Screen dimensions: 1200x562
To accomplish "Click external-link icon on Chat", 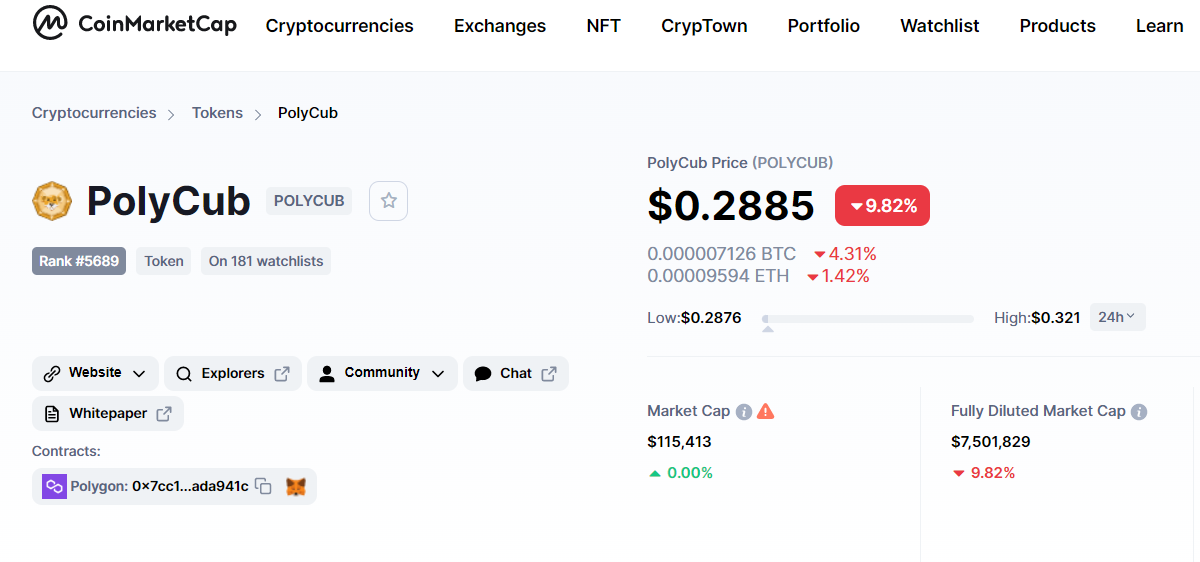I will click(x=549, y=373).
